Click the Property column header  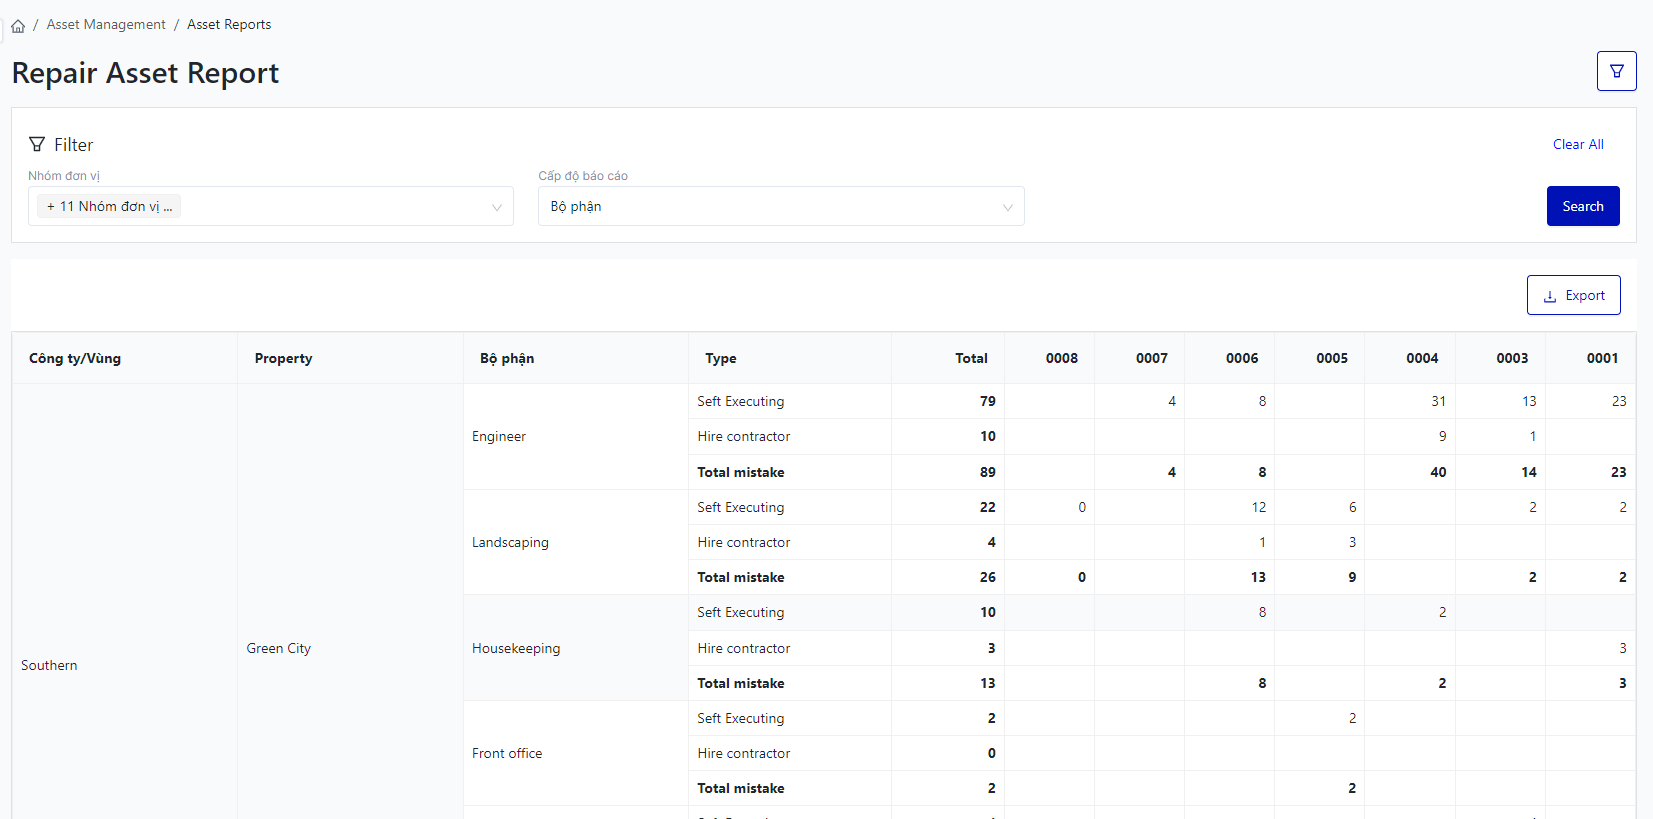[x=283, y=359]
